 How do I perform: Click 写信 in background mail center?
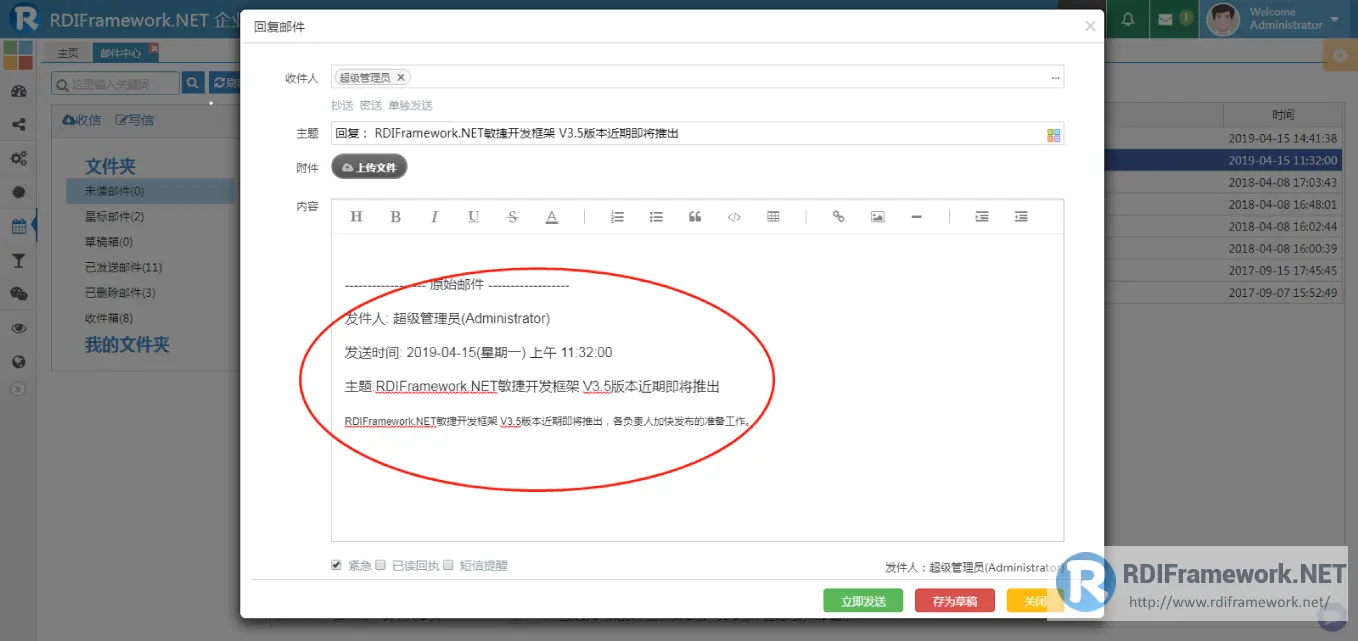(x=135, y=120)
